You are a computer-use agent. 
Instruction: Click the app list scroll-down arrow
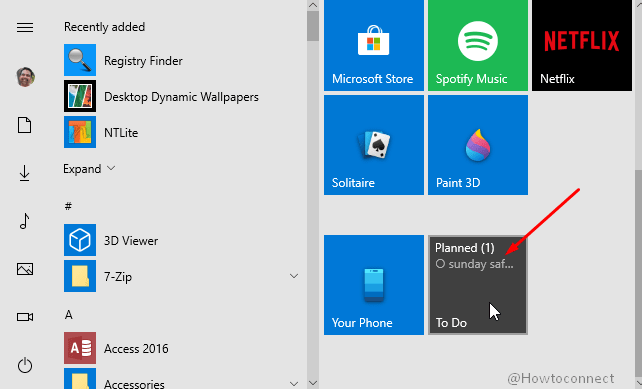coord(313,383)
